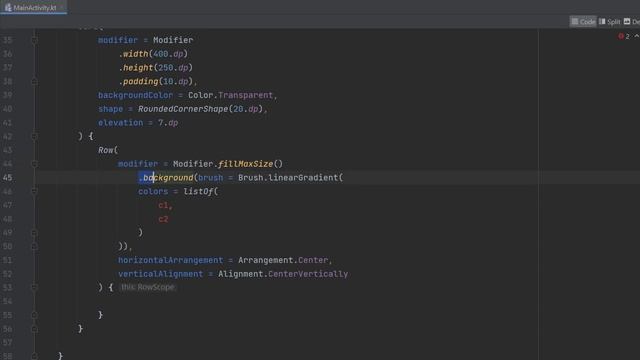Toggle fold end marker at line 50
Viewport: 640px width, 360px height.
[x=34, y=247]
